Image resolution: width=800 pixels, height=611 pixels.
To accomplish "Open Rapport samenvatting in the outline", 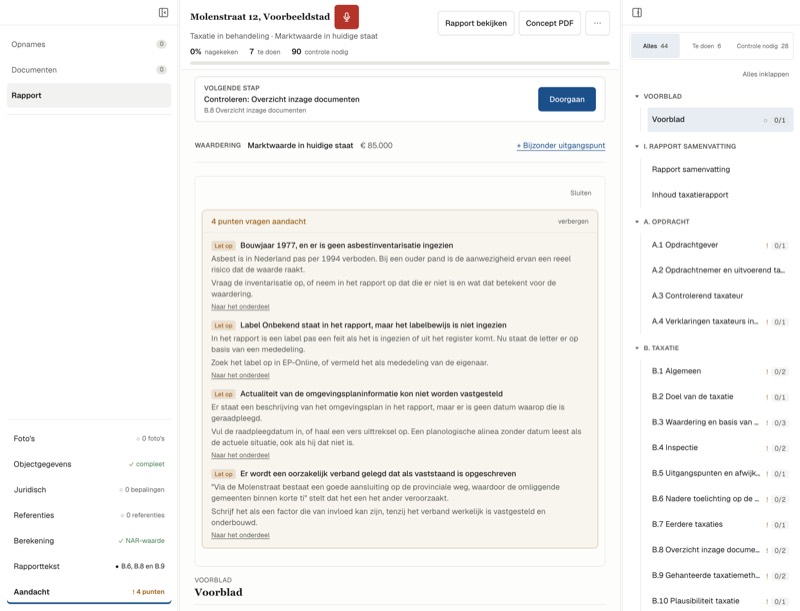I will [718, 169].
